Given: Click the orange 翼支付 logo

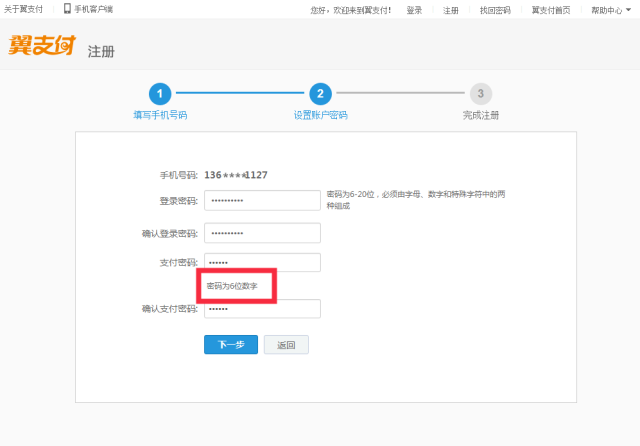Looking at the screenshot, I should [42, 45].
